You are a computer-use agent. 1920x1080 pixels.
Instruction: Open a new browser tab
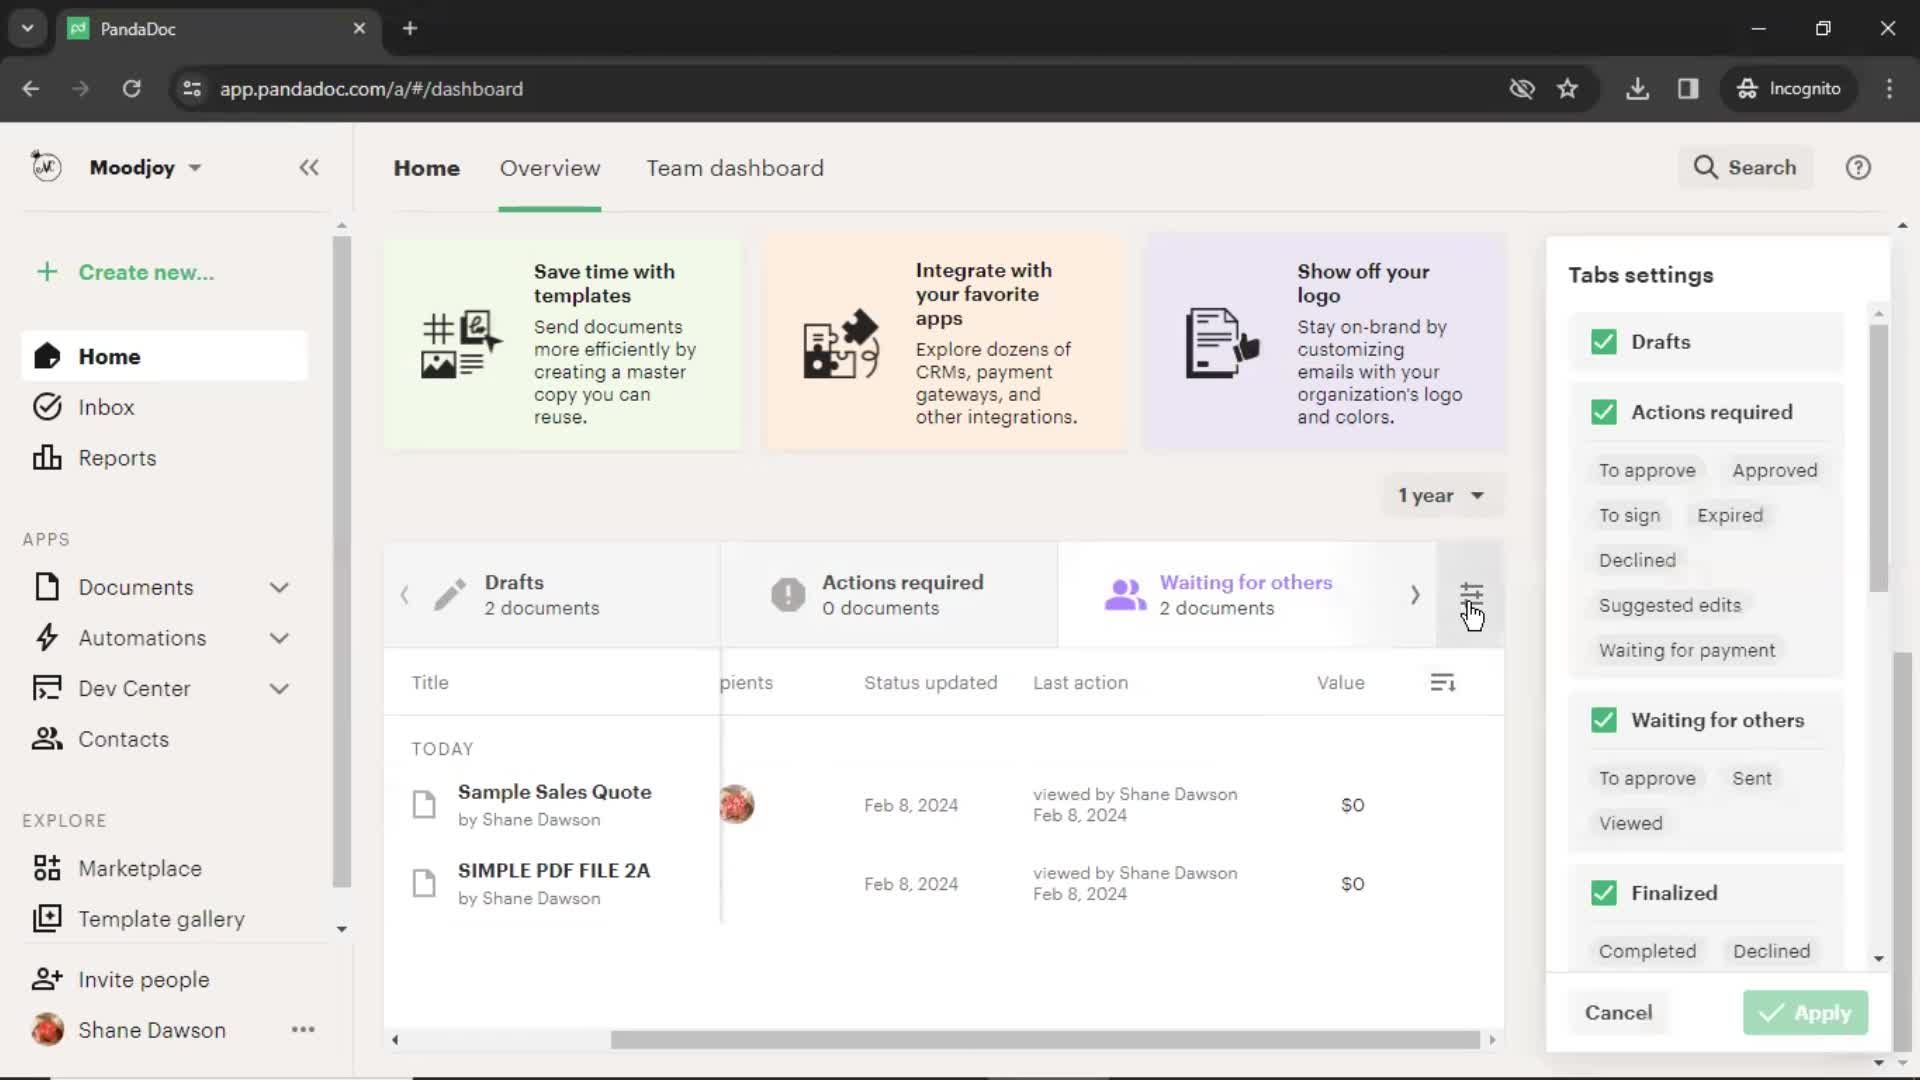(x=410, y=28)
